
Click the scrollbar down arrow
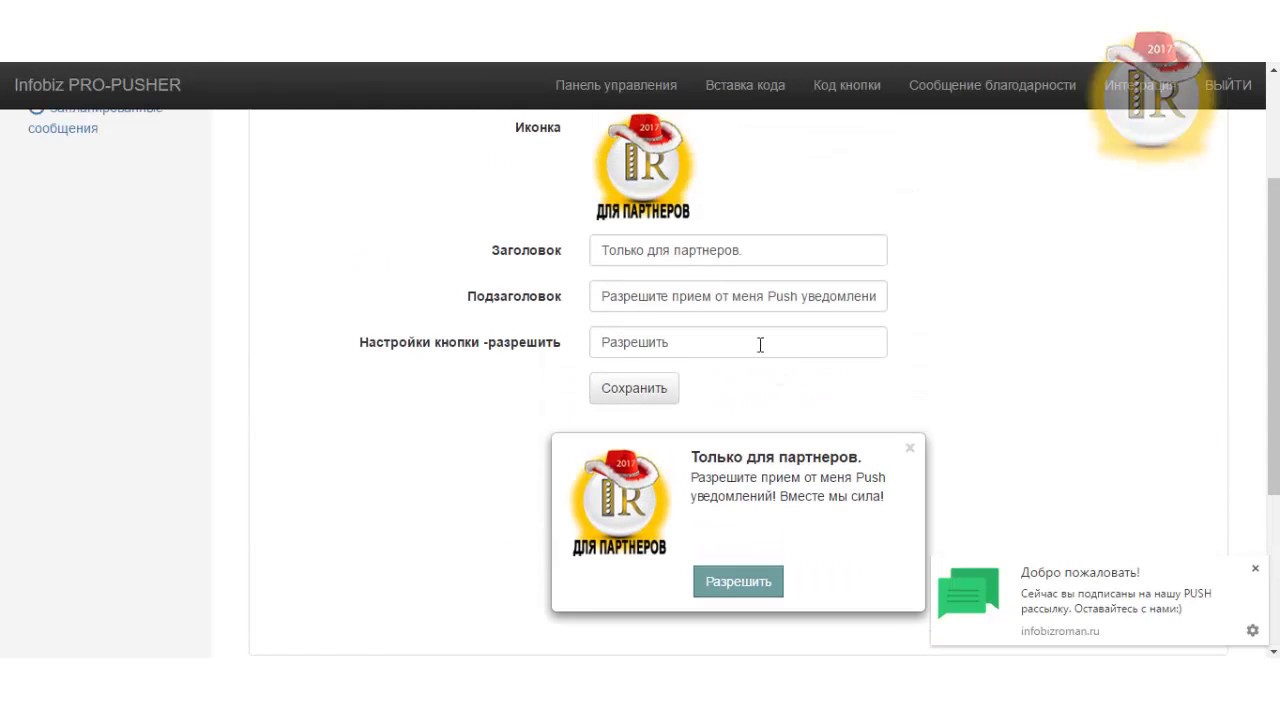[x=1273, y=651]
